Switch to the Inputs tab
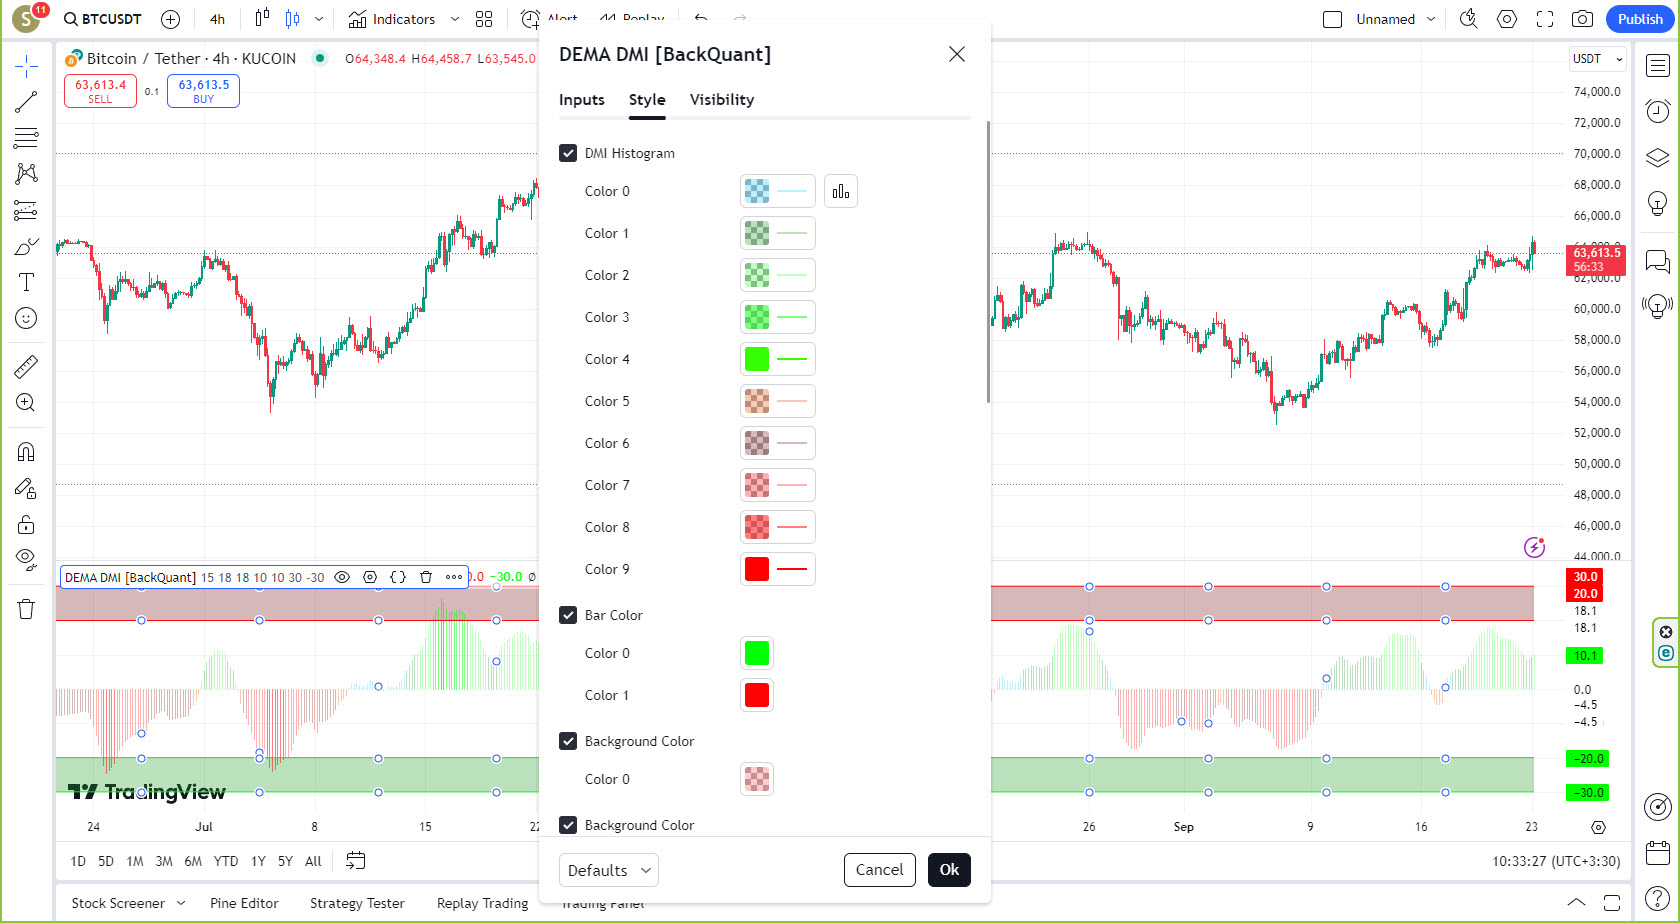Image resolution: width=1680 pixels, height=923 pixels. (581, 100)
